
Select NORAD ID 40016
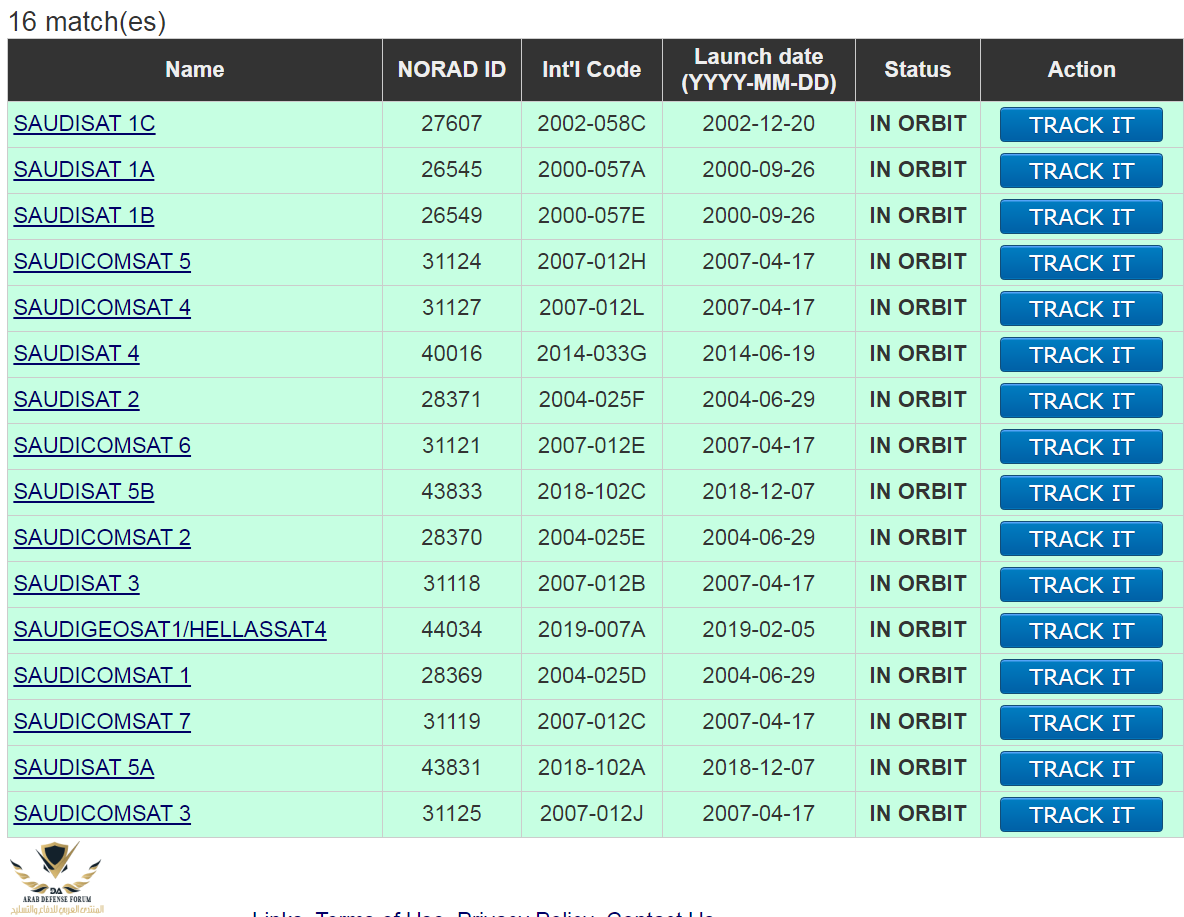point(452,354)
